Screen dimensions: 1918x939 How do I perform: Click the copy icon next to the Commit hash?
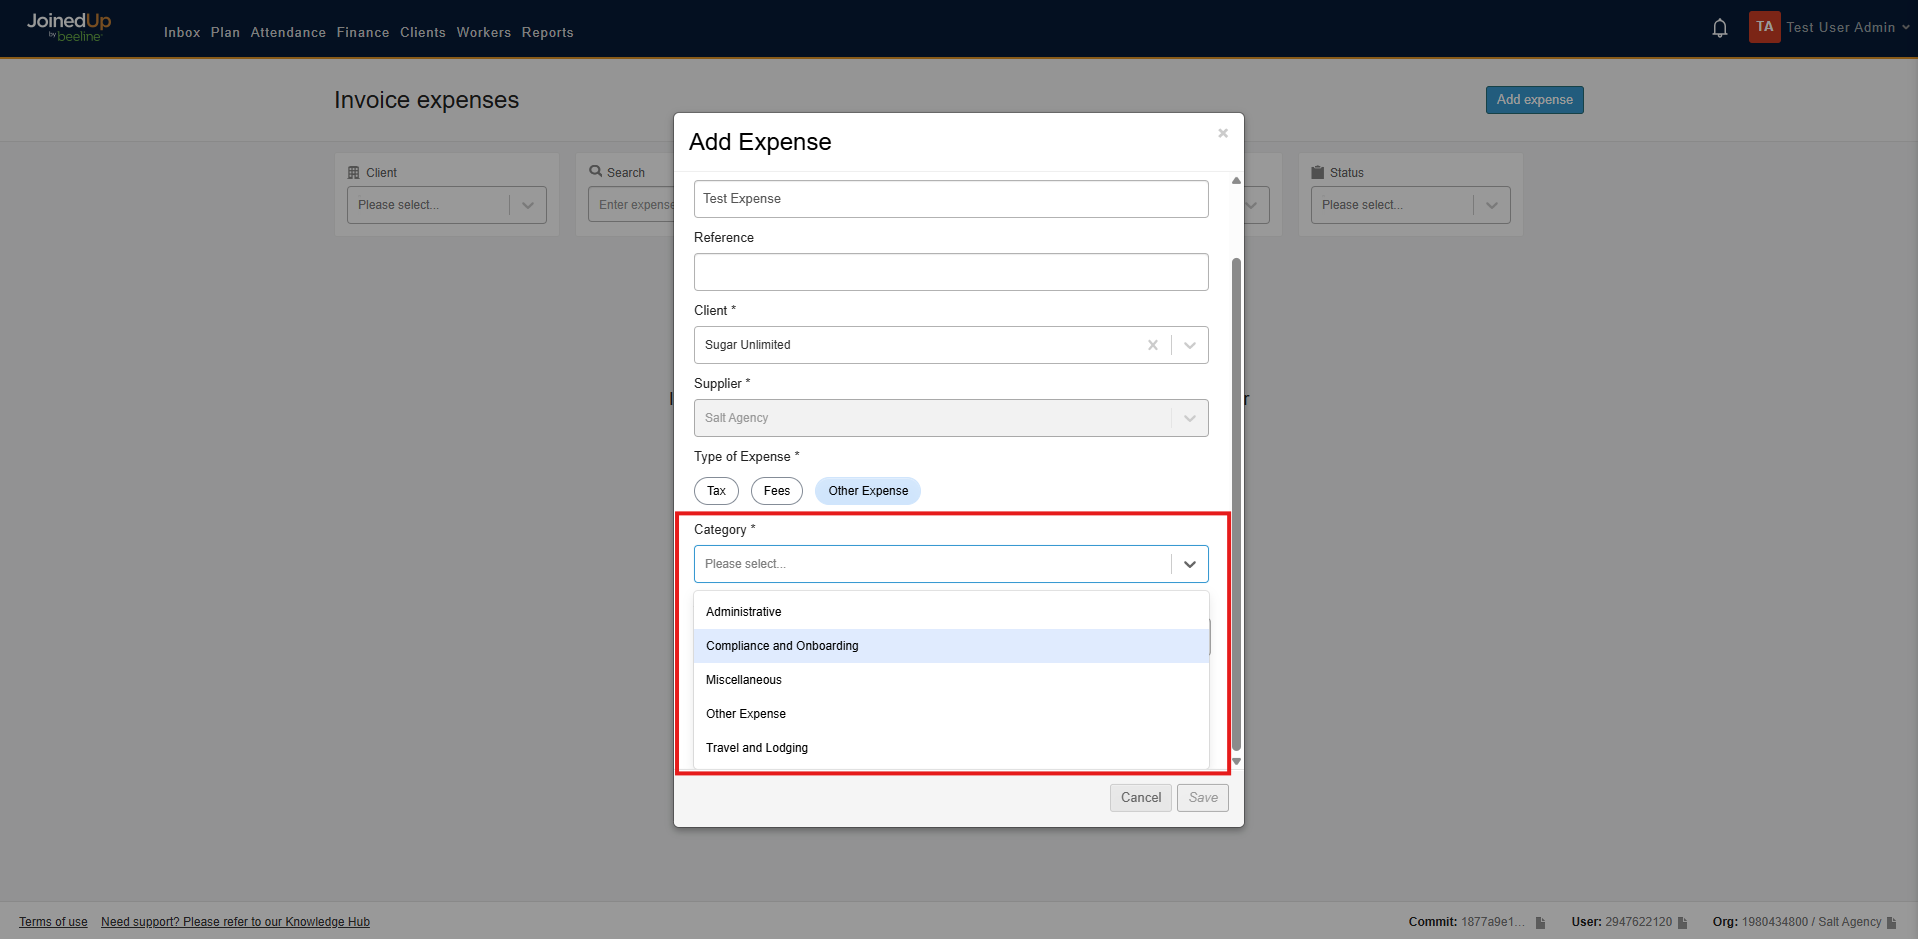(x=1539, y=922)
